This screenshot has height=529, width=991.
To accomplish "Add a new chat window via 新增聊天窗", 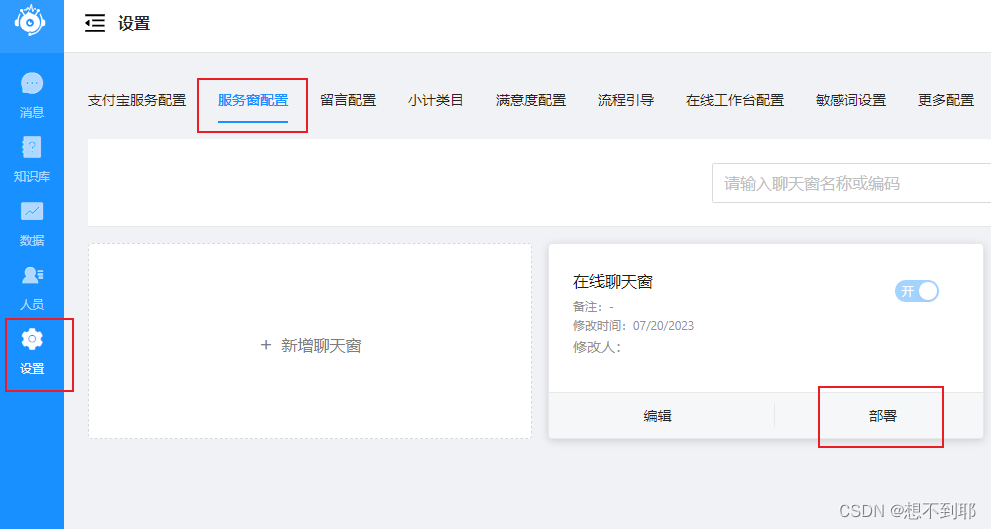I will (x=310, y=341).
